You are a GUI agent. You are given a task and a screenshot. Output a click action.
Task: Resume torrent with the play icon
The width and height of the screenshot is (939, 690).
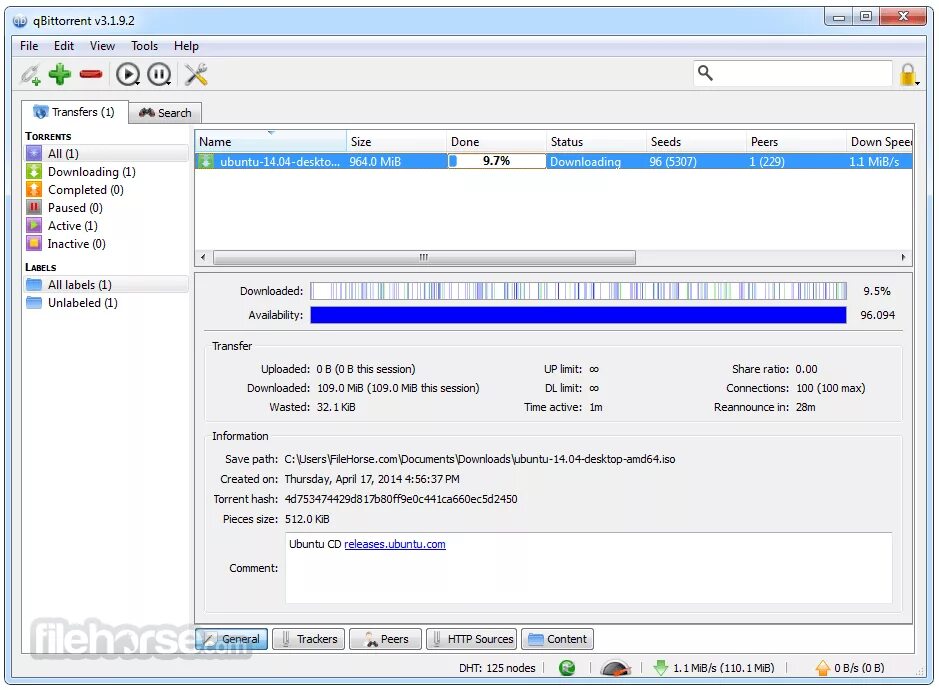click(x=128, y=74)
